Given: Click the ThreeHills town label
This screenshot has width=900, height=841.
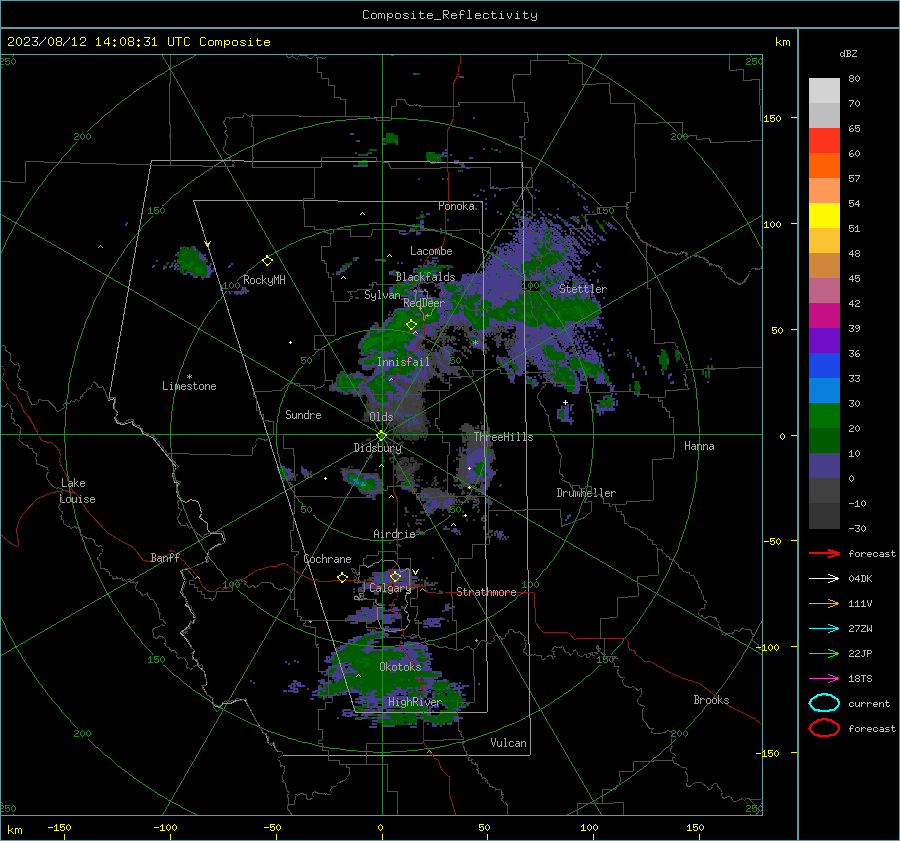Looking at the screenshot, I should (503, 437).
